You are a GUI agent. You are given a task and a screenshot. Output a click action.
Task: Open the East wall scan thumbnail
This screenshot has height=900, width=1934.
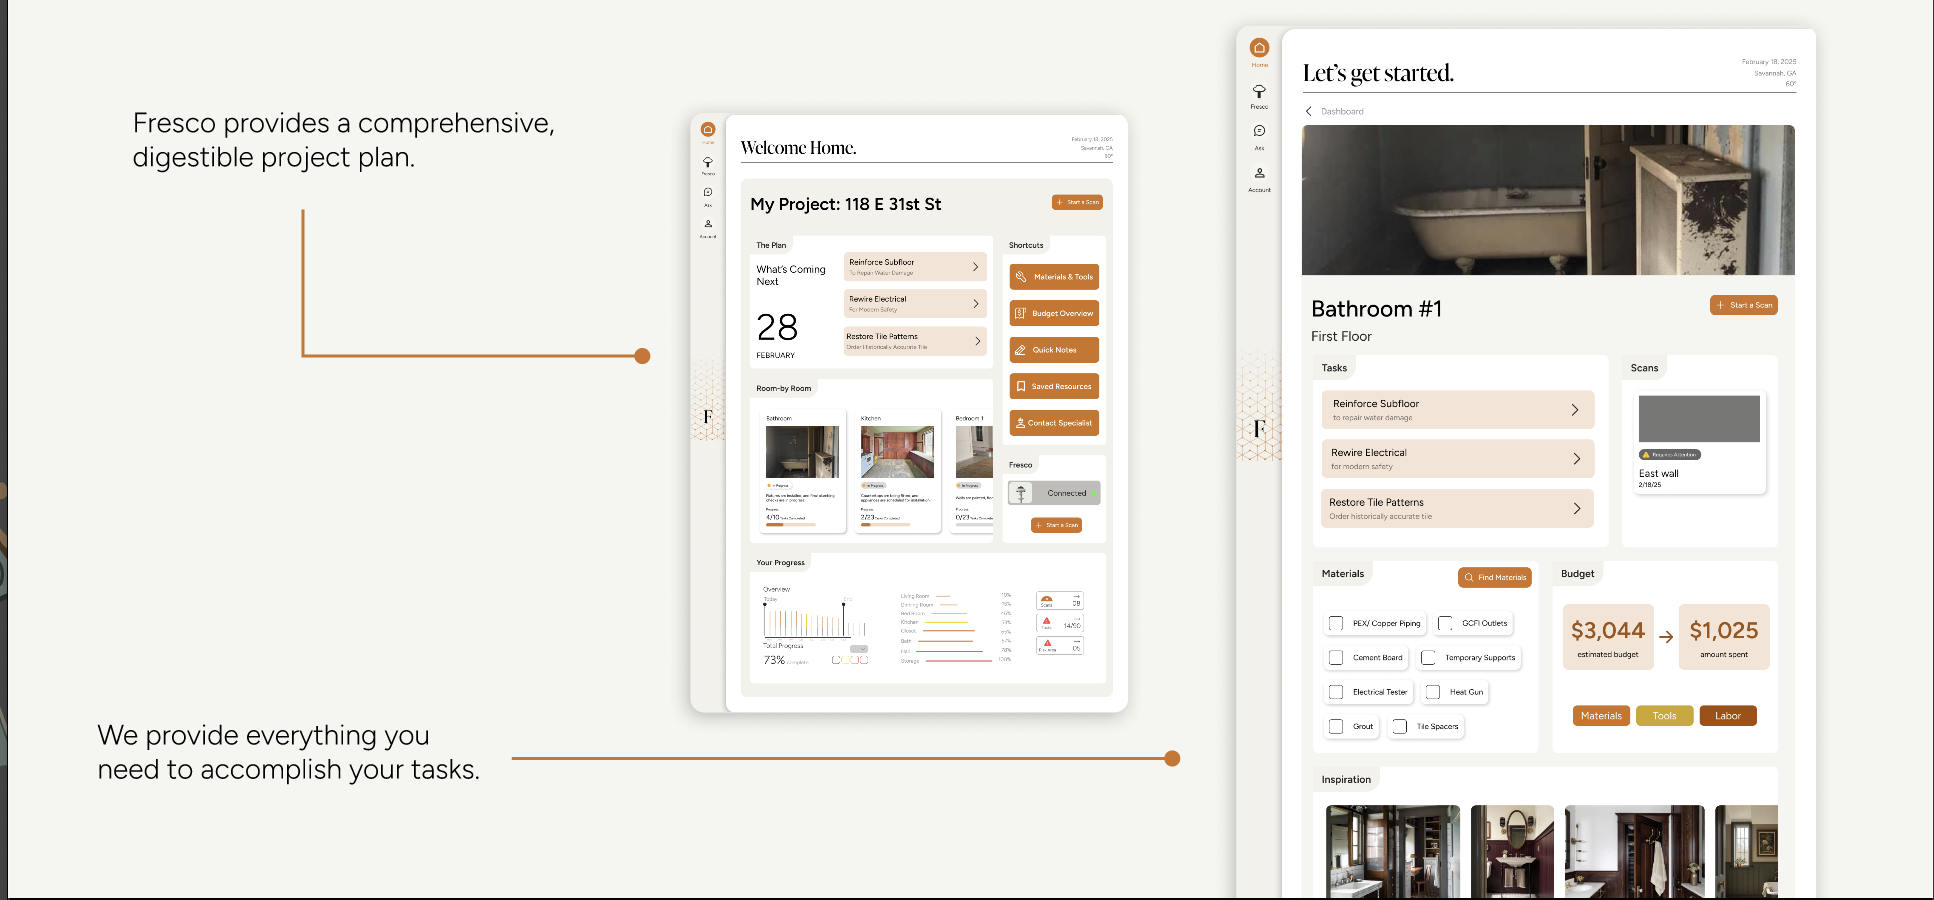(x=1699, y=419)
